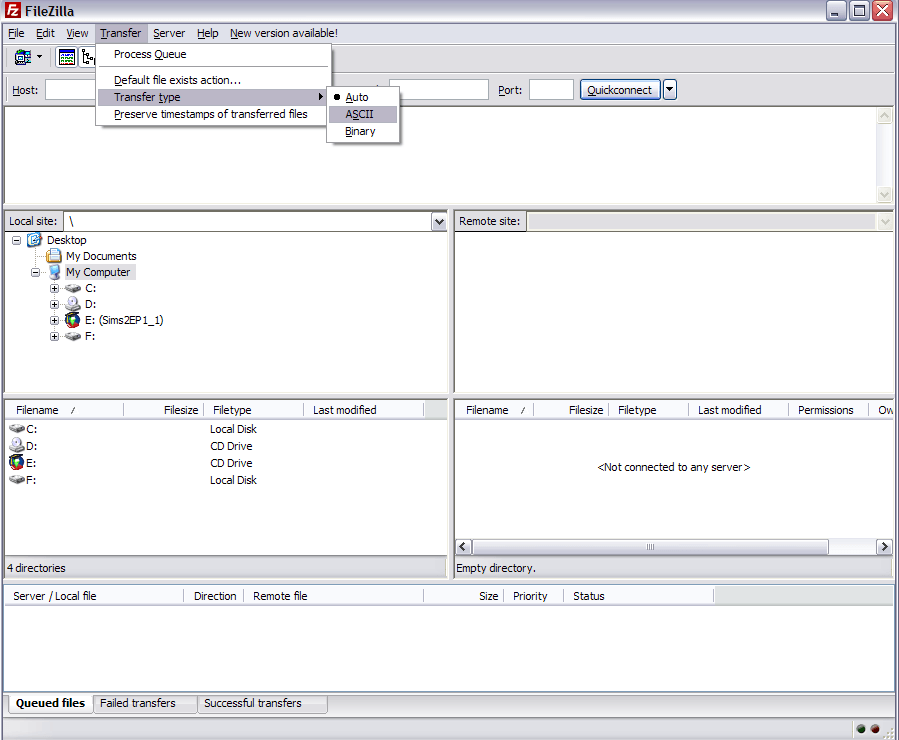
Task: Open the File menu
Action: (x=16, y=33)
